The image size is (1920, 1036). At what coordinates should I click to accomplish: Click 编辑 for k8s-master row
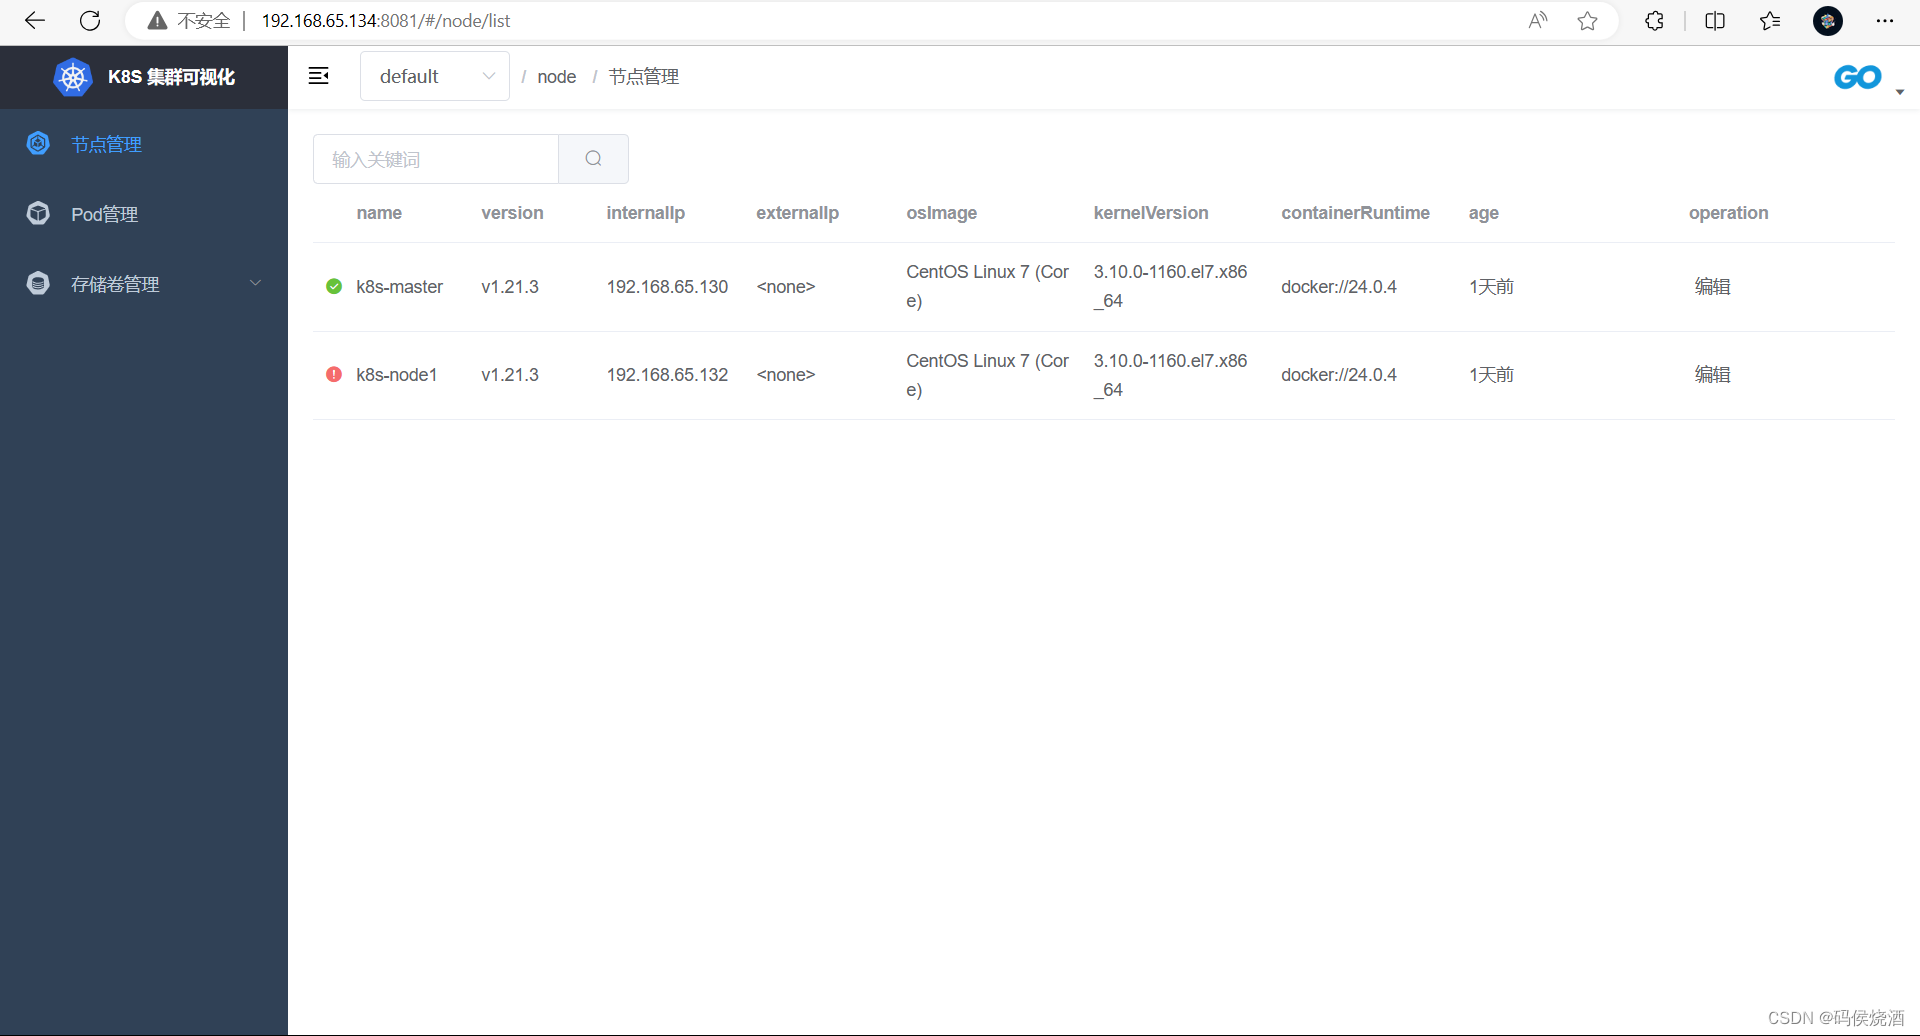point(1712,287)
